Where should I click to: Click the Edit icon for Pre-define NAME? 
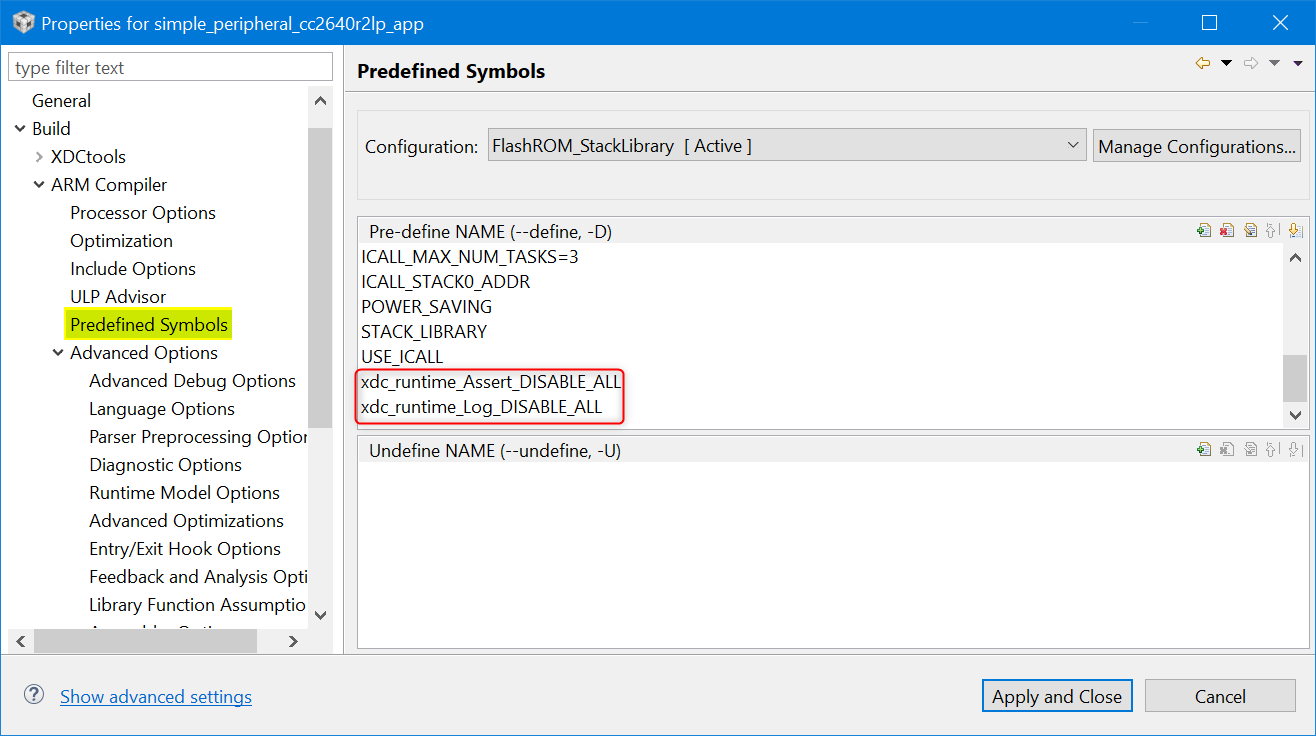pyautogui.click(x=1250, y=231)
